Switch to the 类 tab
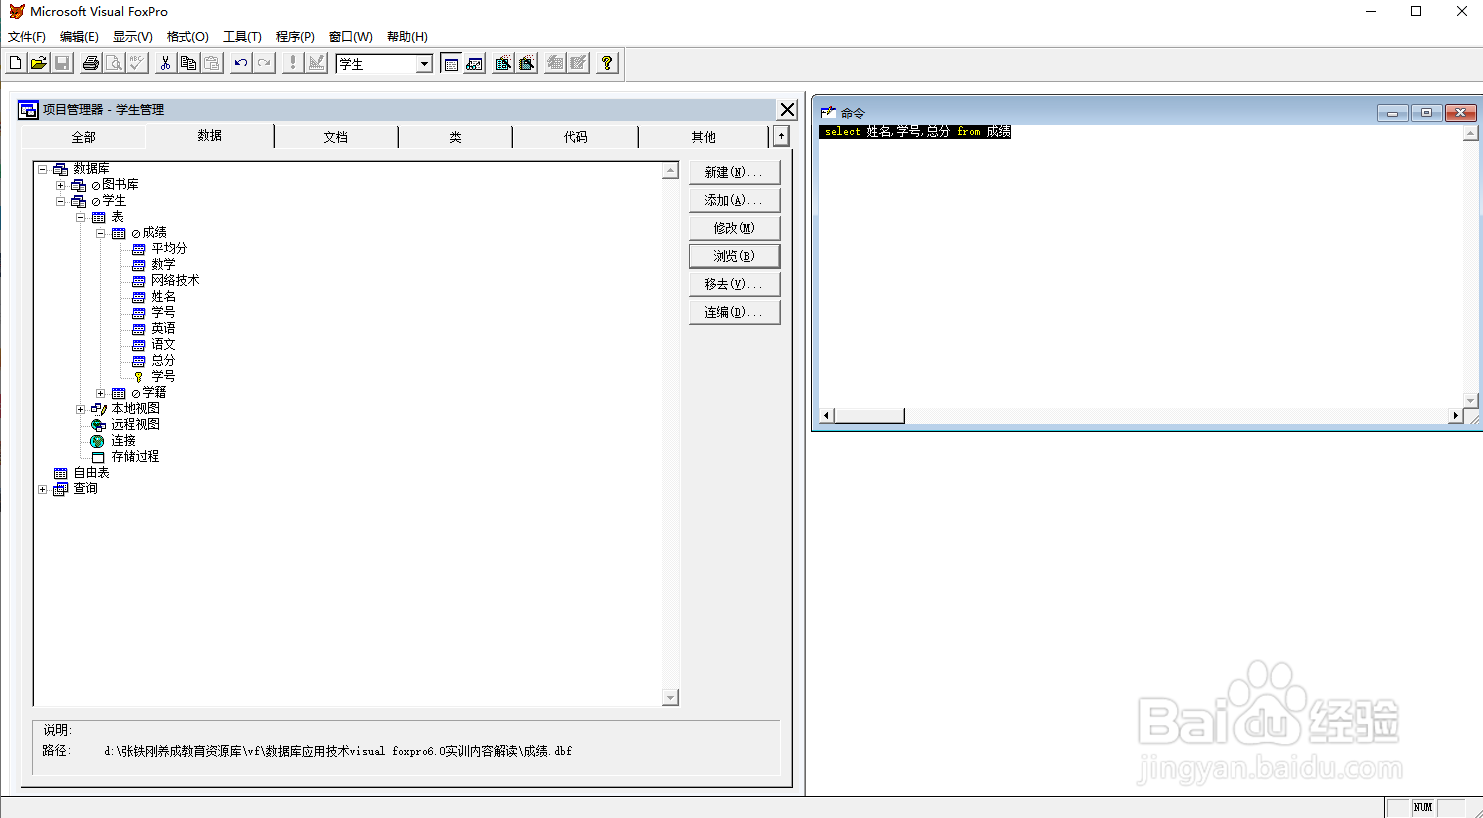Screen dimensions: 1483x818 click(x=455, y=137)
